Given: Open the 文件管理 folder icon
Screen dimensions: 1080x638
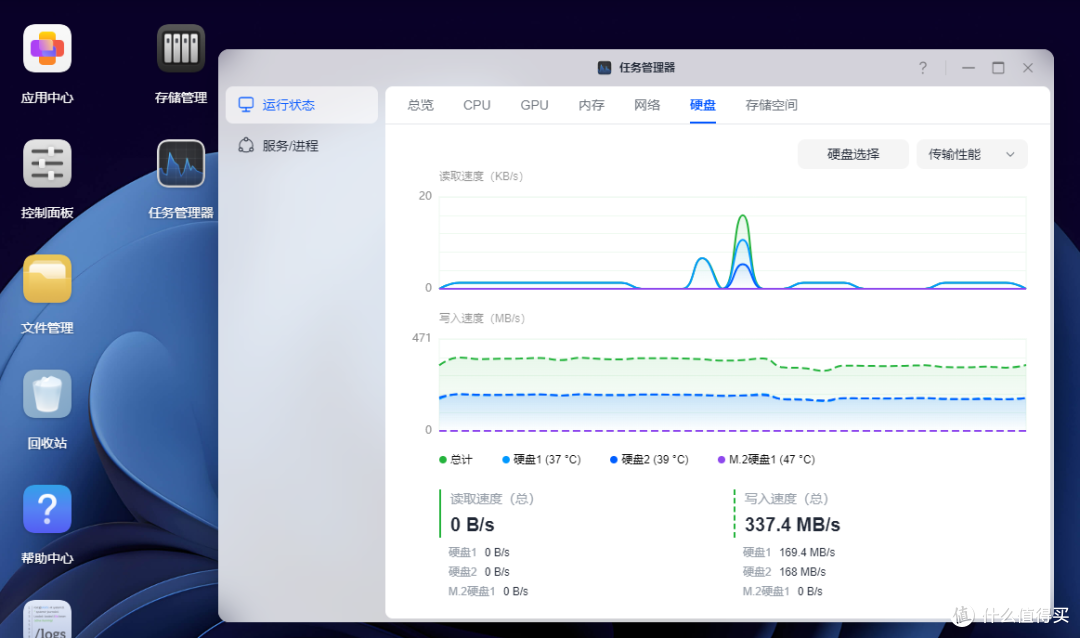Looking at the screenshot, I should (x=47, y=279).
